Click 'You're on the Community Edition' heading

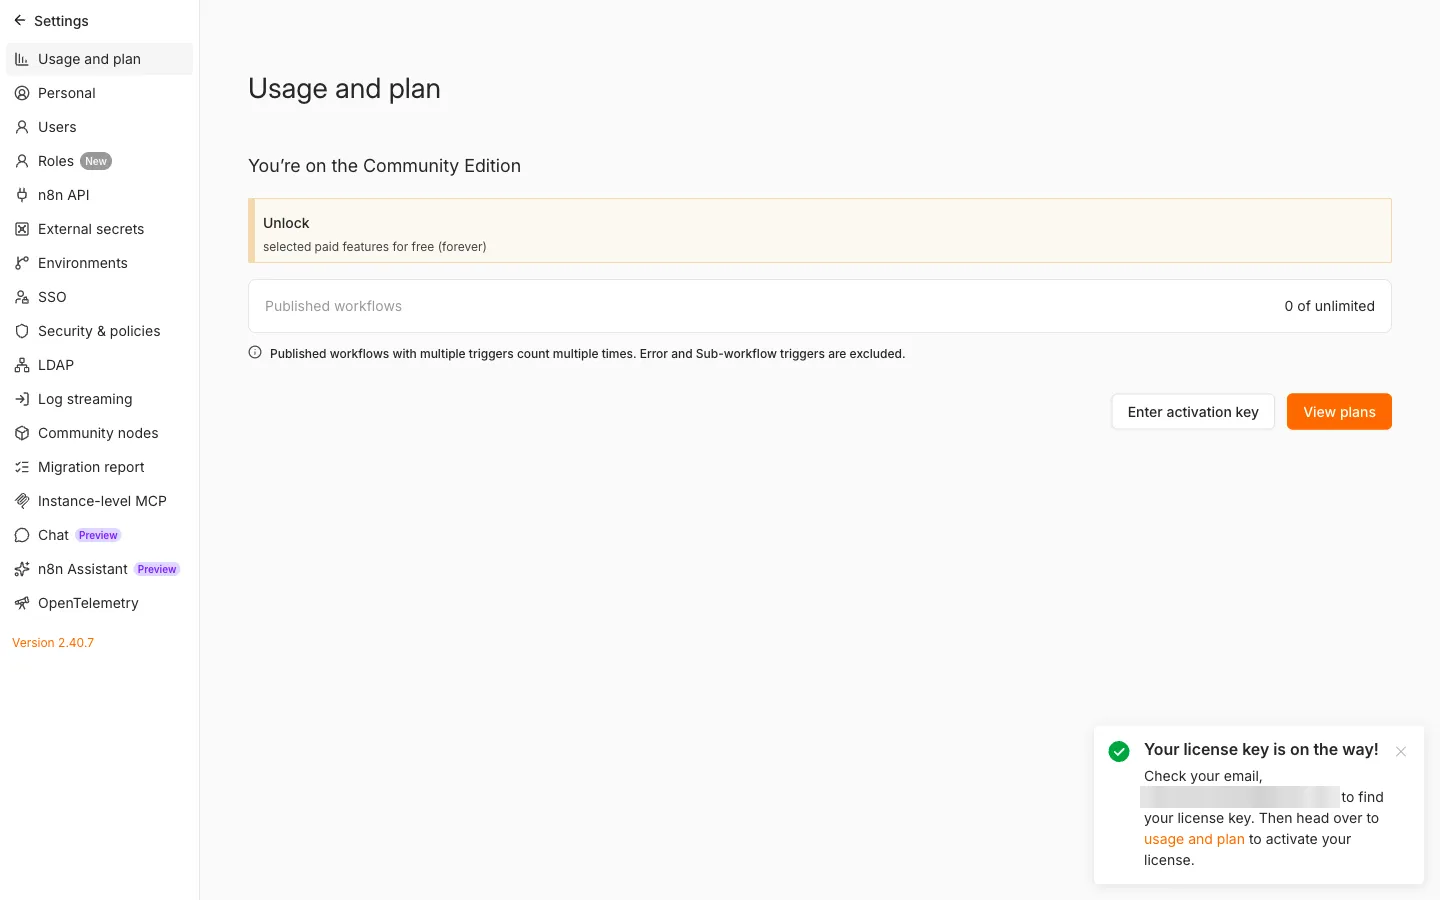pos(384,166)
